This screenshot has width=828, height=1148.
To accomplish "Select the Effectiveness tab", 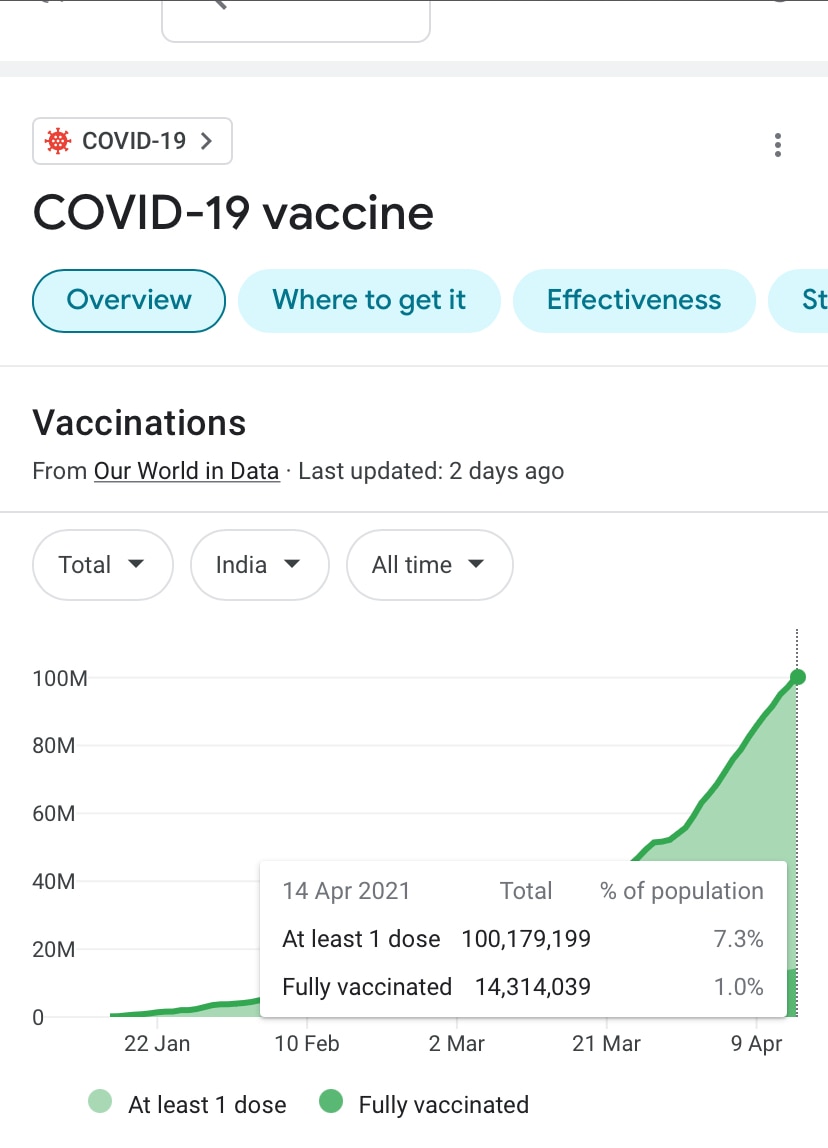I will click(633, 300).
